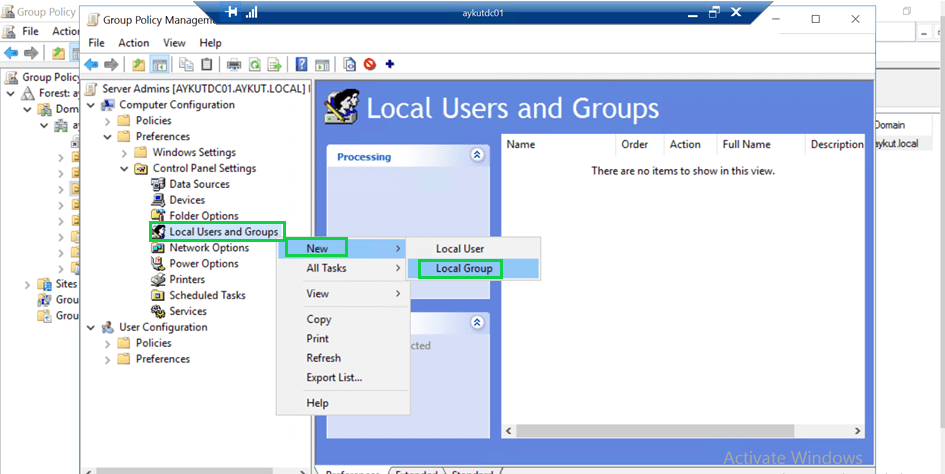Open the Action menu in menu bar
This screenshot has height=474, width=945.
pyautogui.click(x=133, y=43)
